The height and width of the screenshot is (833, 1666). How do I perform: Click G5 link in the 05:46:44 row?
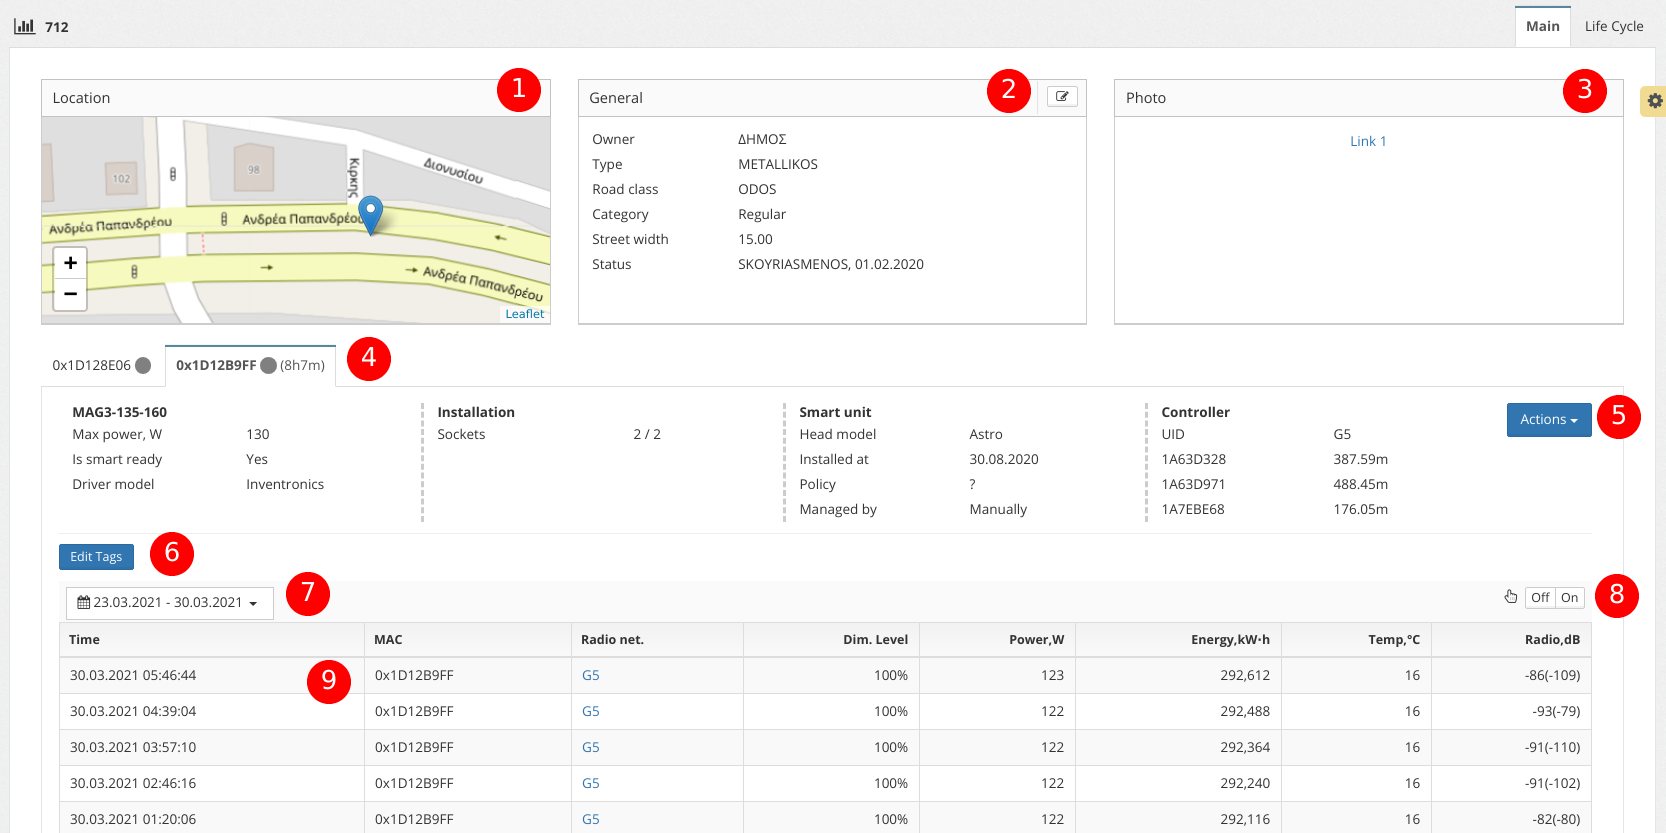pyautogui.click(x=590, y=675)
